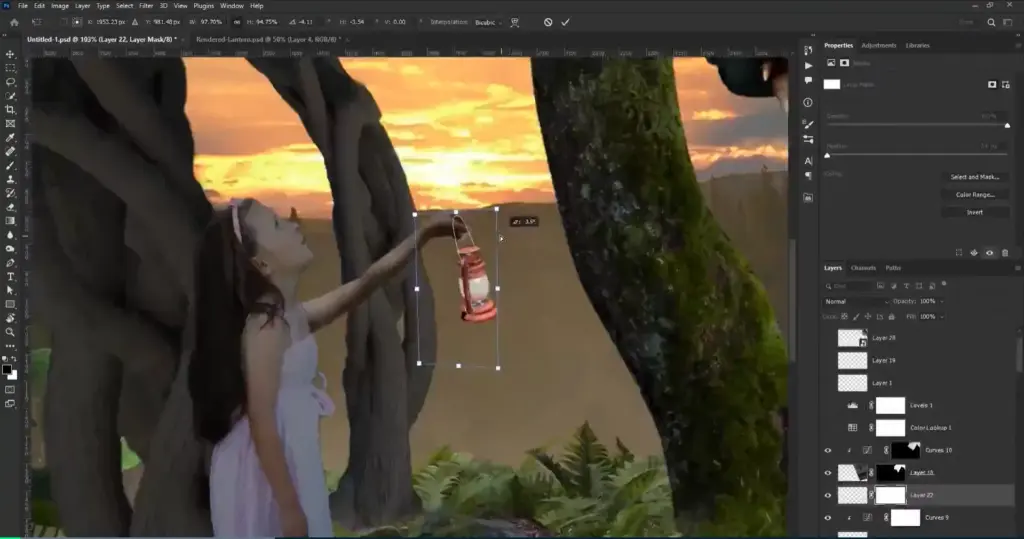Select the History Brush tool
This screenshot has width=1024, height=539.
10,193
